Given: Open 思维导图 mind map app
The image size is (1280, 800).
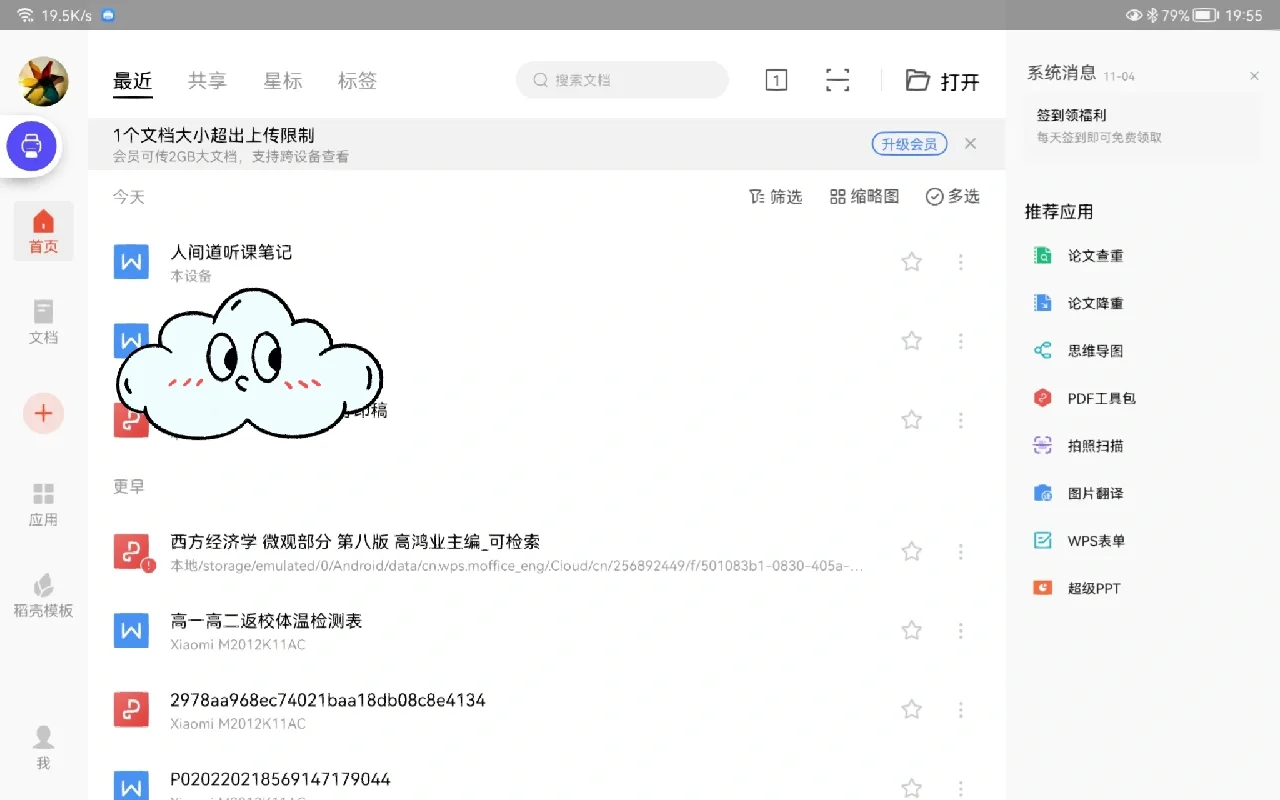Looking at the screenshot, I should [x=1079, y=351].
